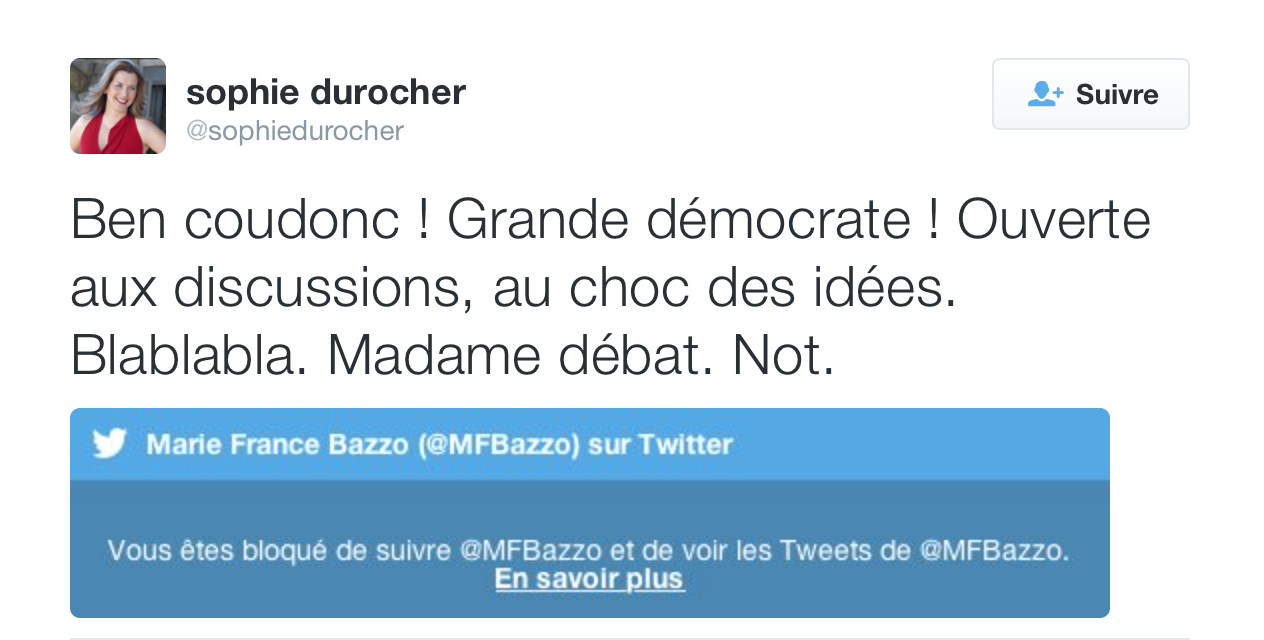Click the word 'Ouverte' in the tweet
This screenshot has height=640, width=1264.
tap(1054, 221)
